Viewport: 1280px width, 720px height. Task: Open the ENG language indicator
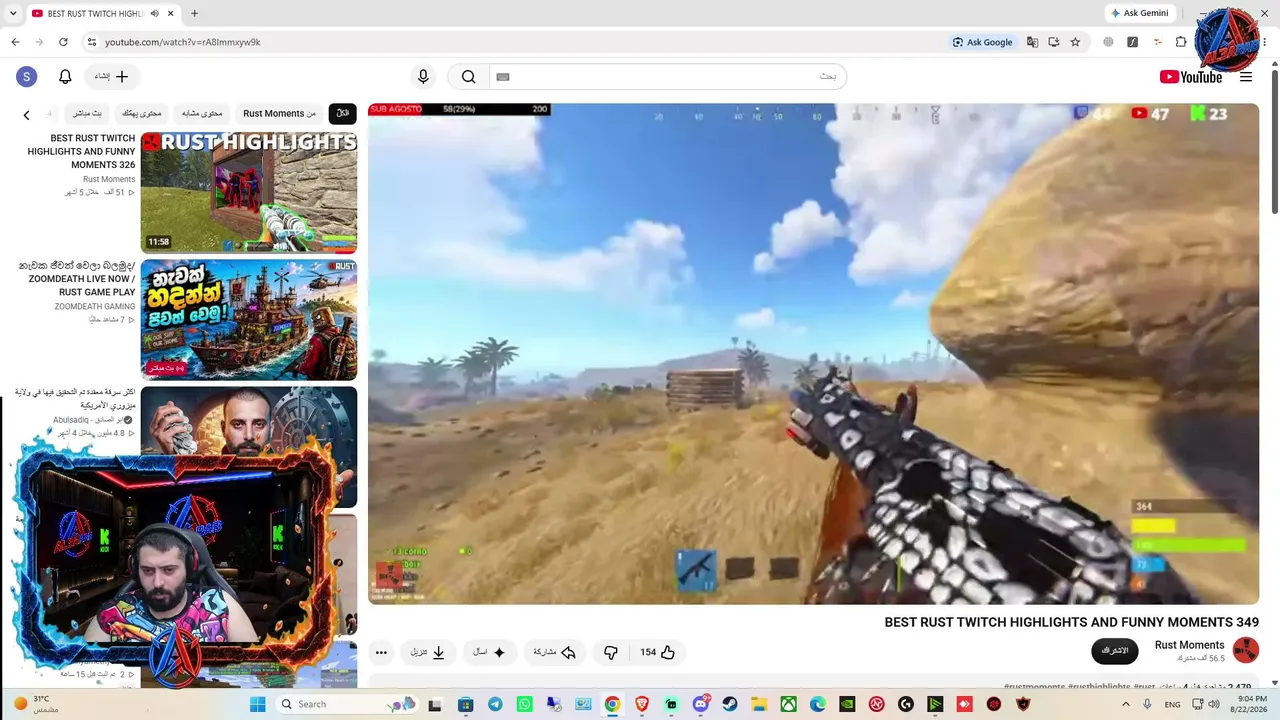coord(1172,704)
